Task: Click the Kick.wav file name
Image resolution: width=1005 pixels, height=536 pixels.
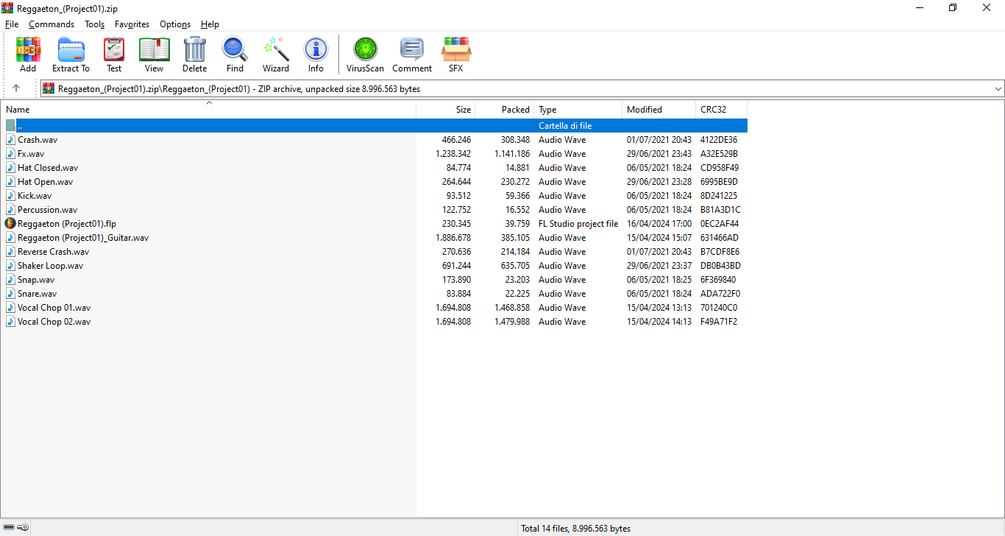Action: 35,196
